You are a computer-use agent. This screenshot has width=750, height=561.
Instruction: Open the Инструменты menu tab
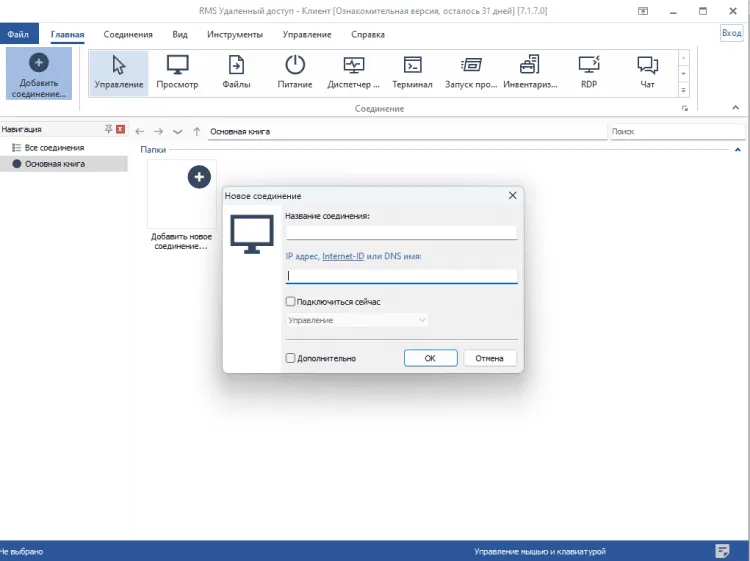[235, 34]
